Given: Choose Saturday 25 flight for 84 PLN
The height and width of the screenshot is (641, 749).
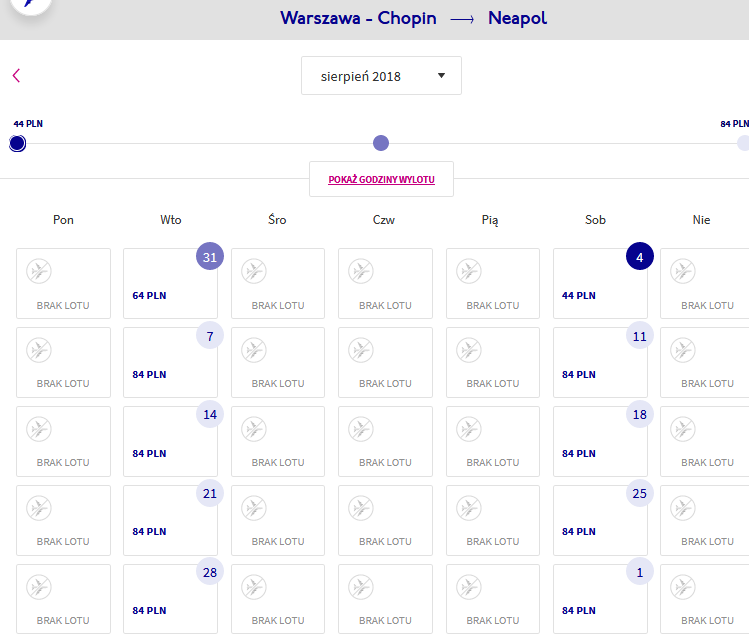Looking at the screenshot, I should pyautogui.click(x=600, y=520).
